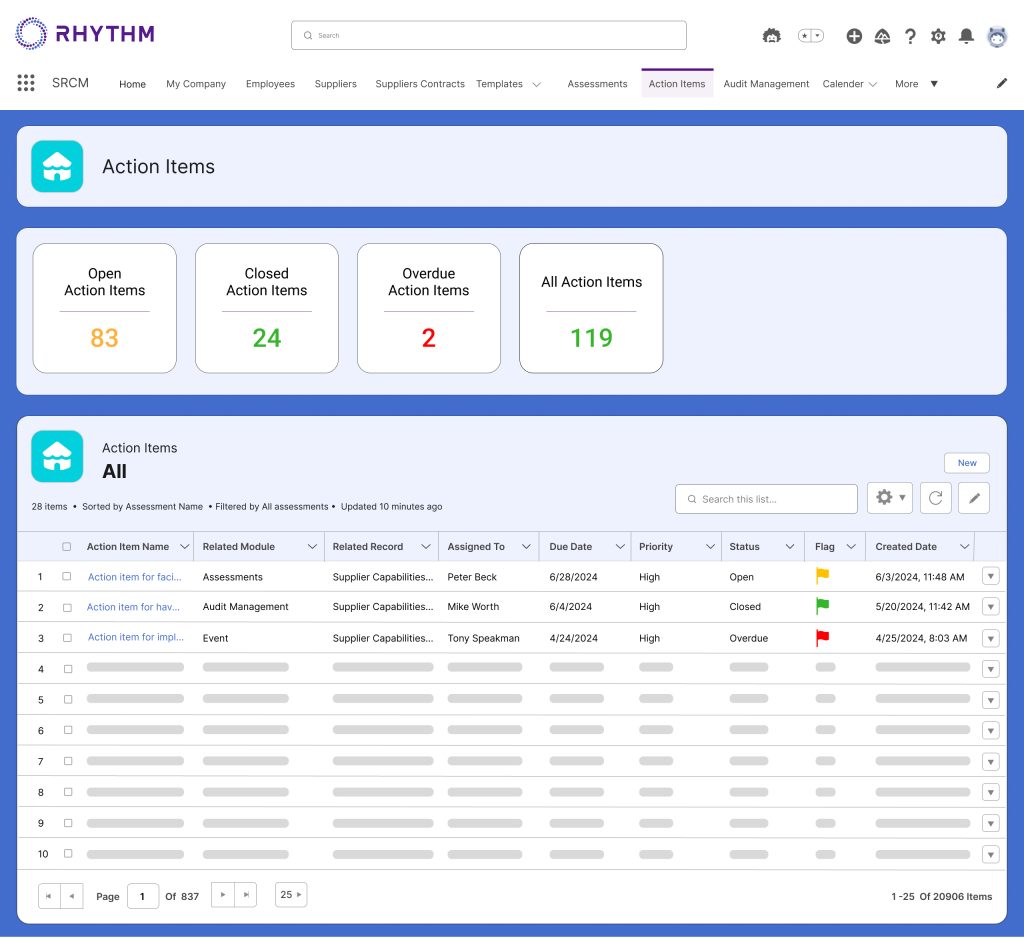This screenshot has width=1024, height=938.
Task: Click the setup gear icon in header
Action: pyautogui.click(x=938, y=36)
